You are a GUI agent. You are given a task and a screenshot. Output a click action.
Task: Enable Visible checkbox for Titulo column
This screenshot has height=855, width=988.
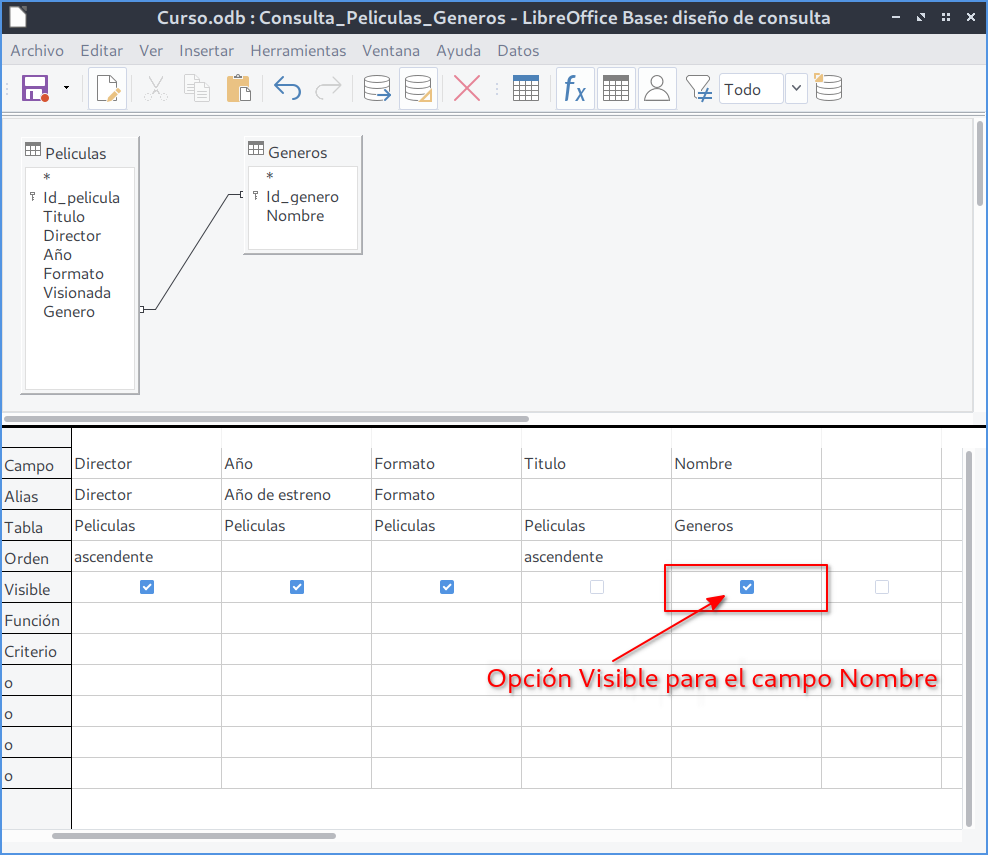tap(597, 587)
